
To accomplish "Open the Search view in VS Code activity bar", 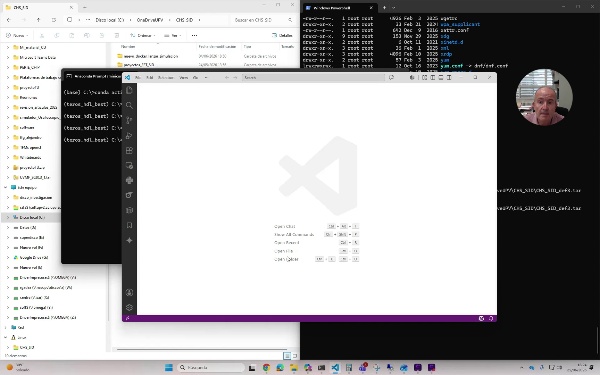I will (x=129, y=105).
